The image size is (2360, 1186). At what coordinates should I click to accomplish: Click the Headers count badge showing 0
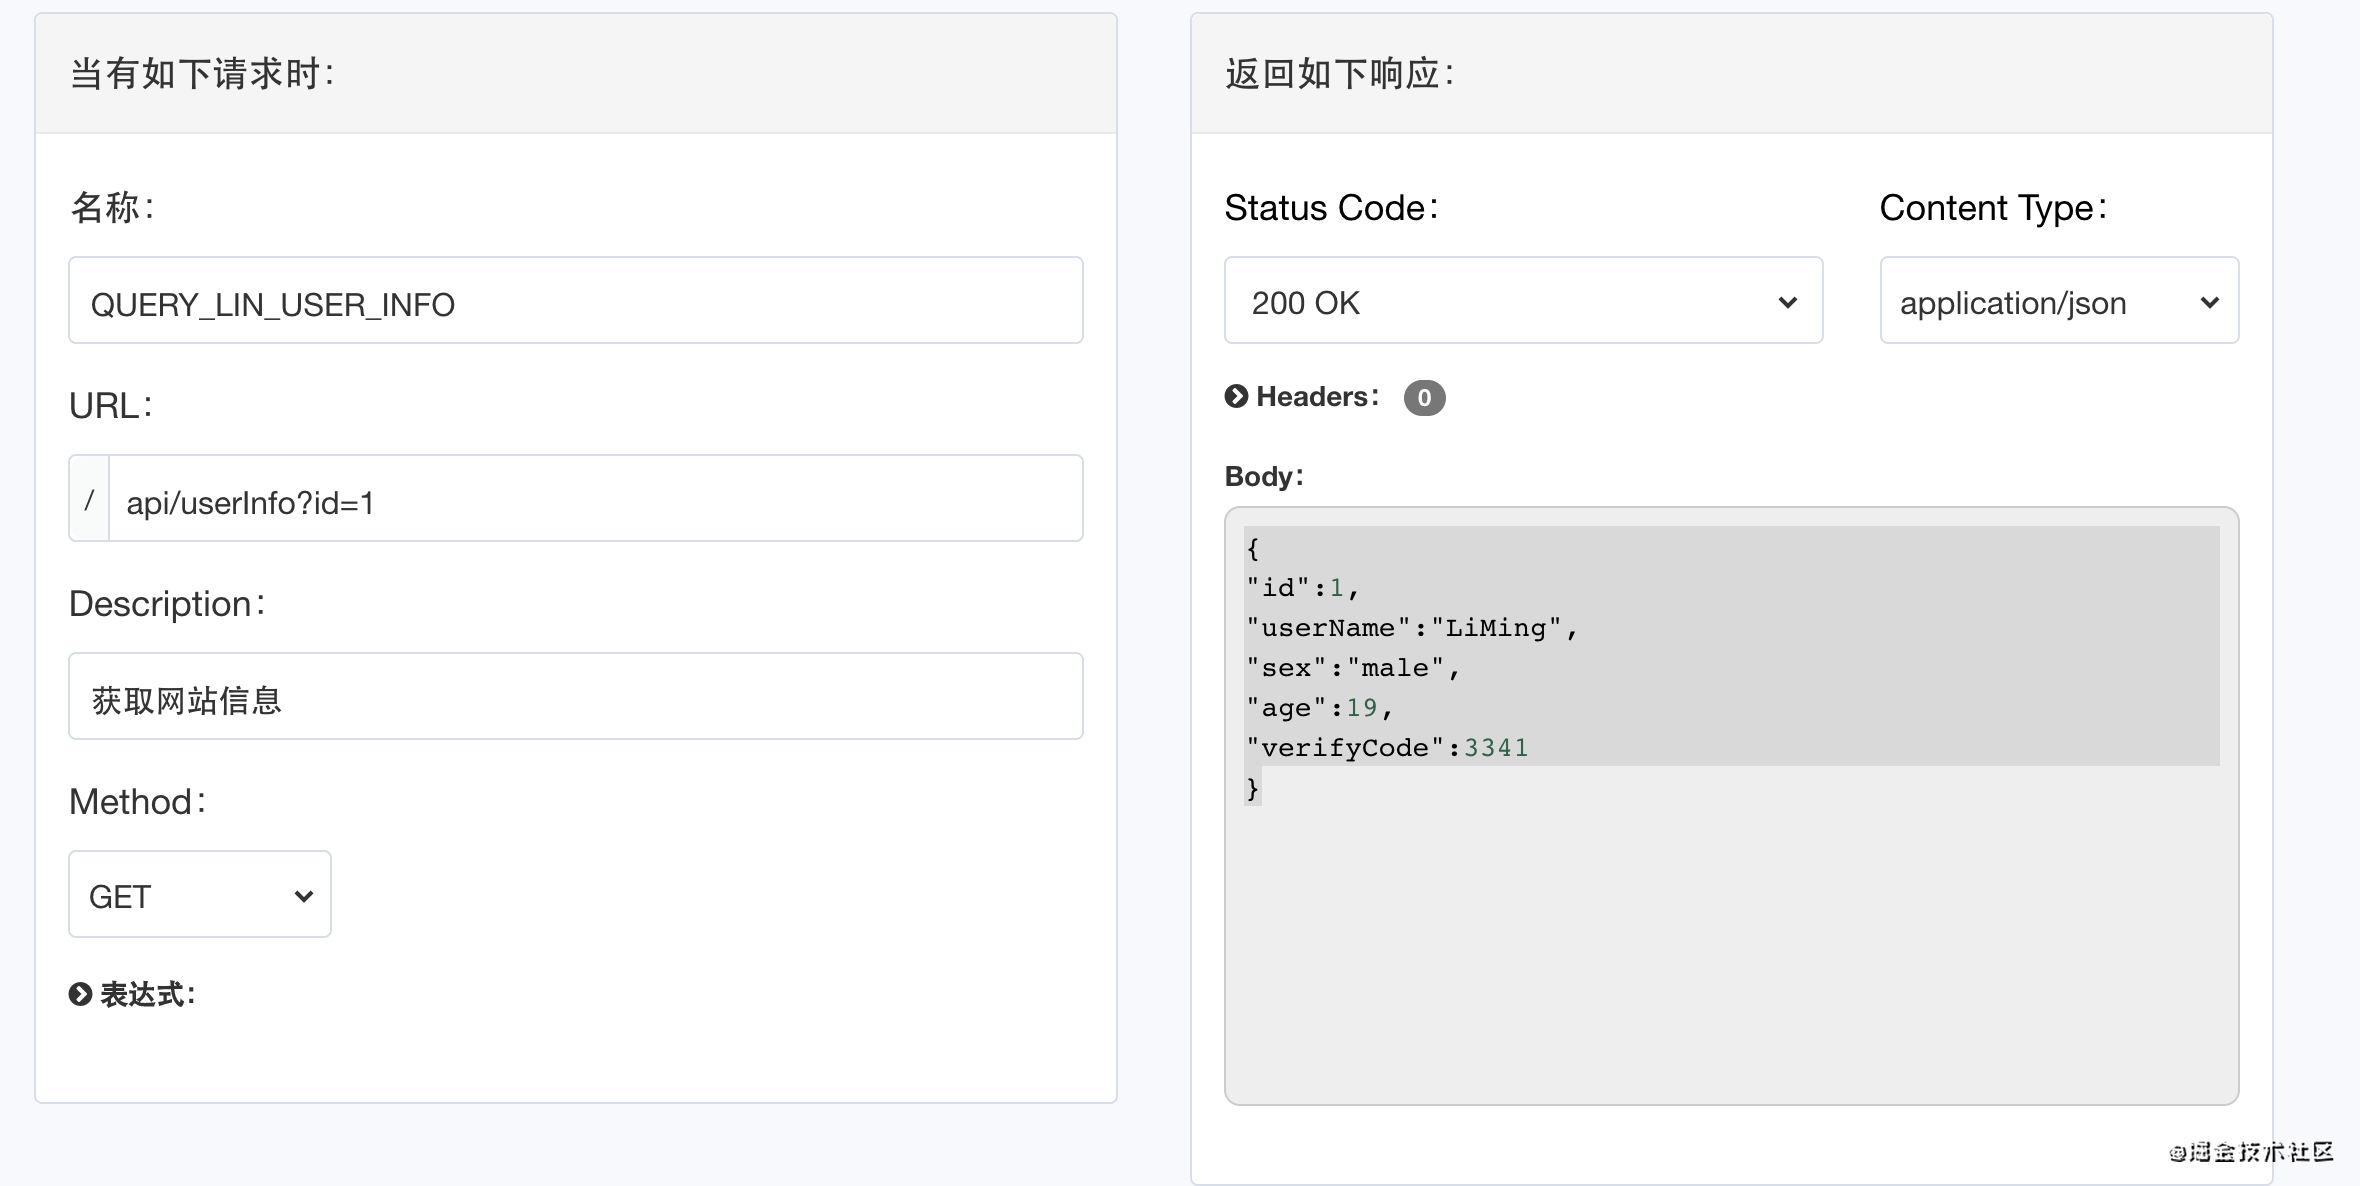[x=1424, y=397]
